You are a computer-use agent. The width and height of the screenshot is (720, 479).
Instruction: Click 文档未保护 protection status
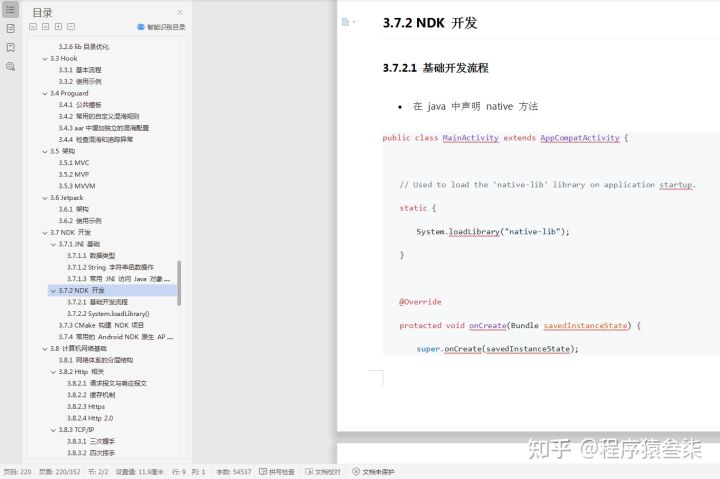tap(373, 472)
